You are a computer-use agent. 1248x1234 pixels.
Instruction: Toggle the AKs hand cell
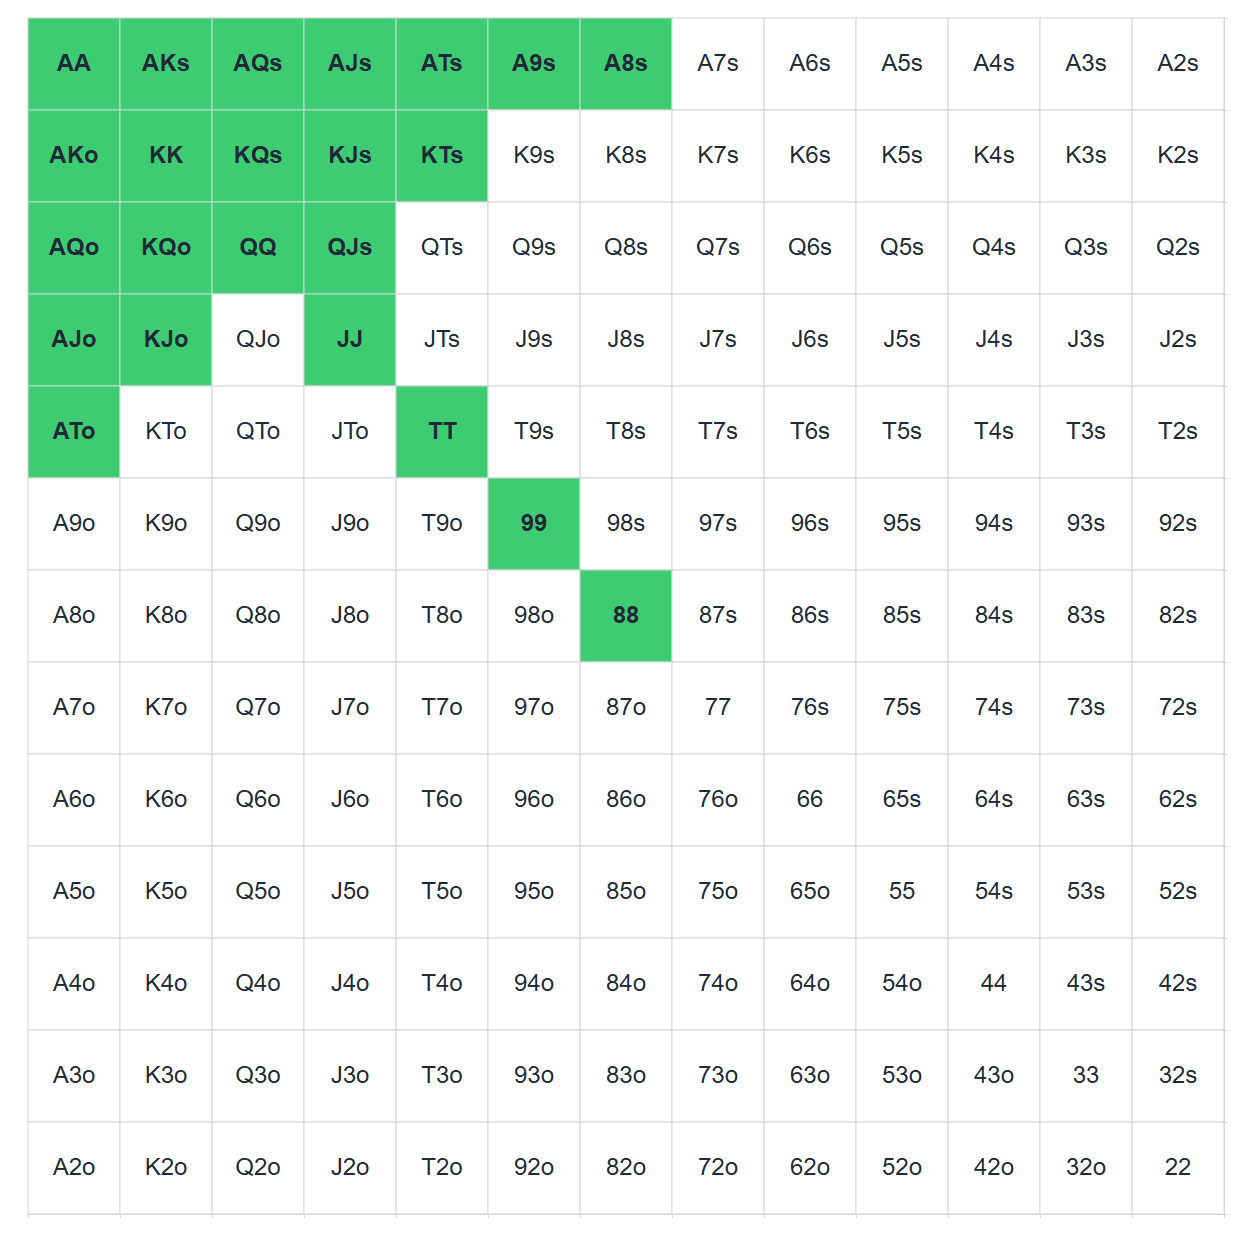[166, 64]
